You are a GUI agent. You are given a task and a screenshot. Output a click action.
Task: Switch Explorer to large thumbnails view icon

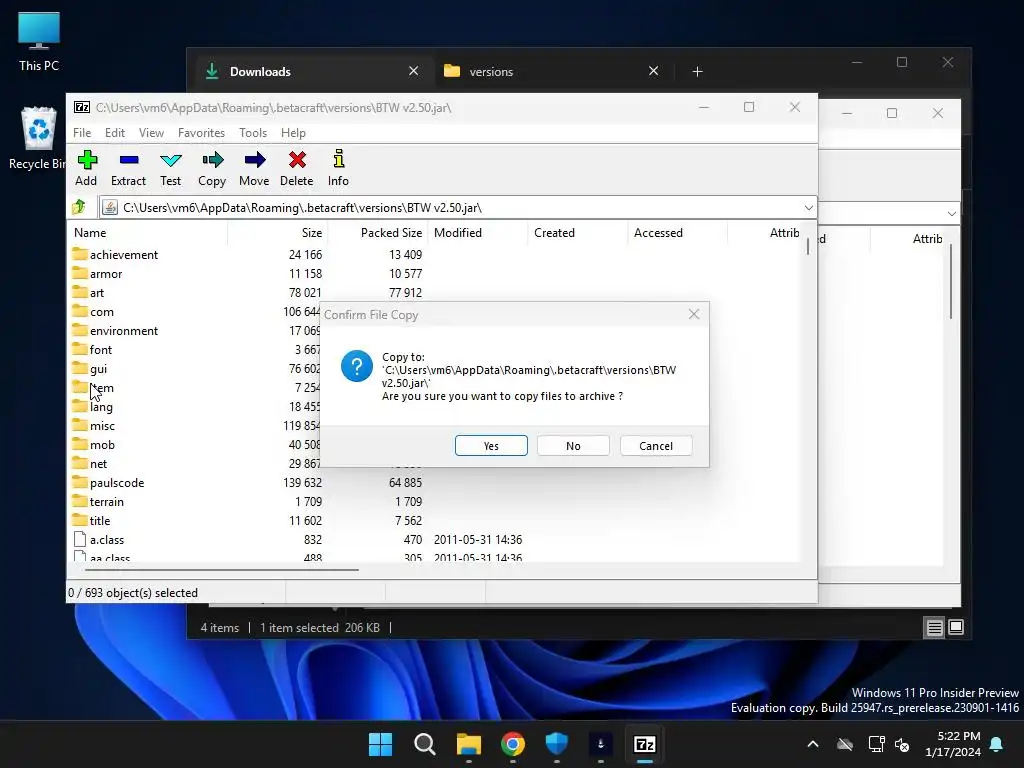[955, 628]
